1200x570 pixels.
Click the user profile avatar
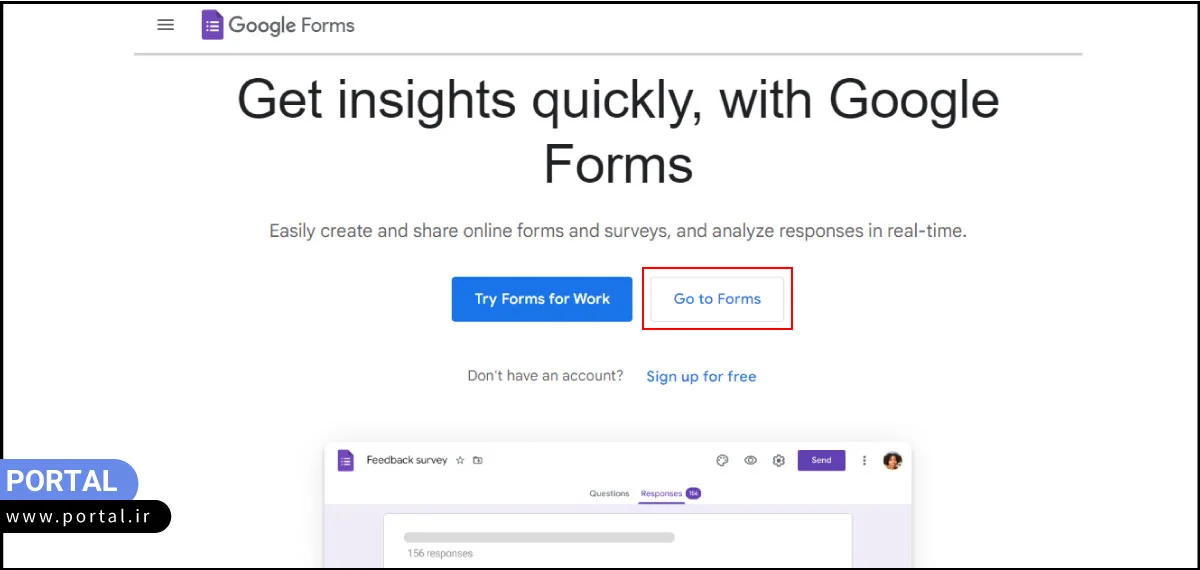pos(892,460)
